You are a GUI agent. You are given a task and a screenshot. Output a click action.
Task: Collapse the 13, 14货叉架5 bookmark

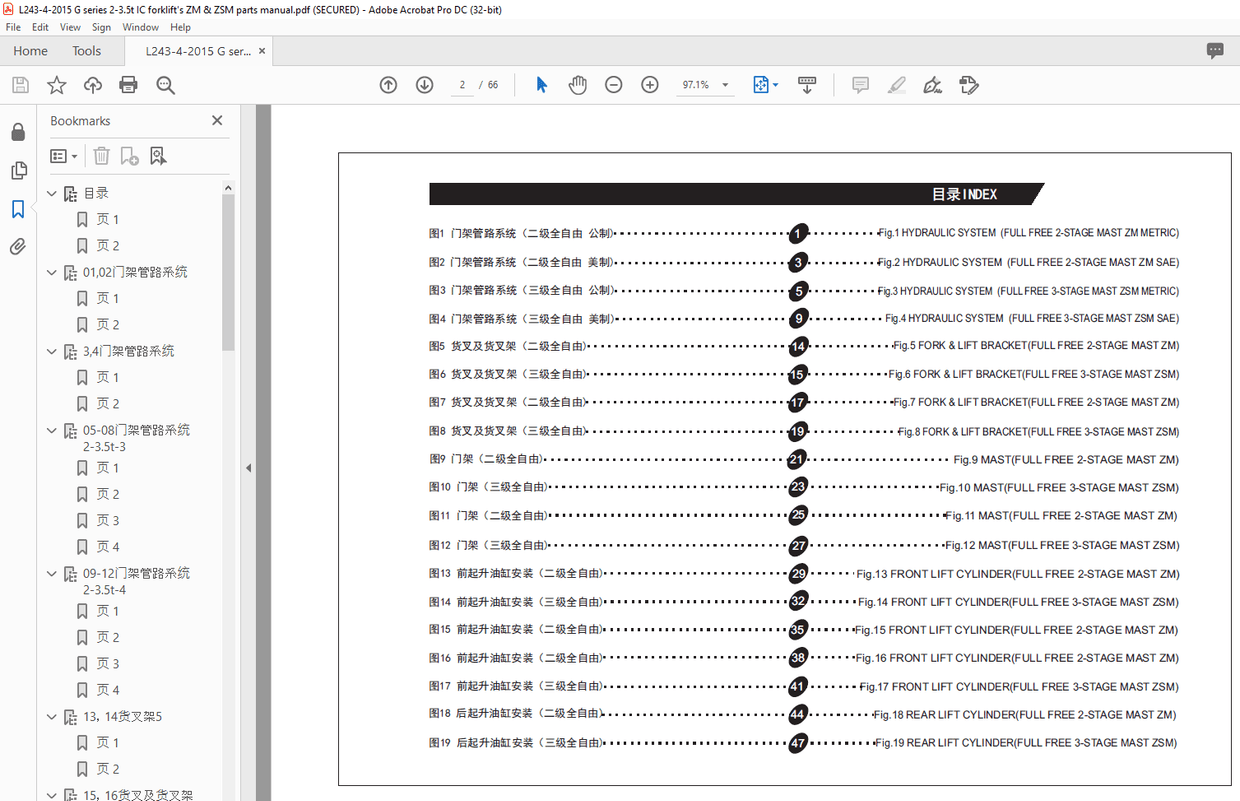click(53, 717)
